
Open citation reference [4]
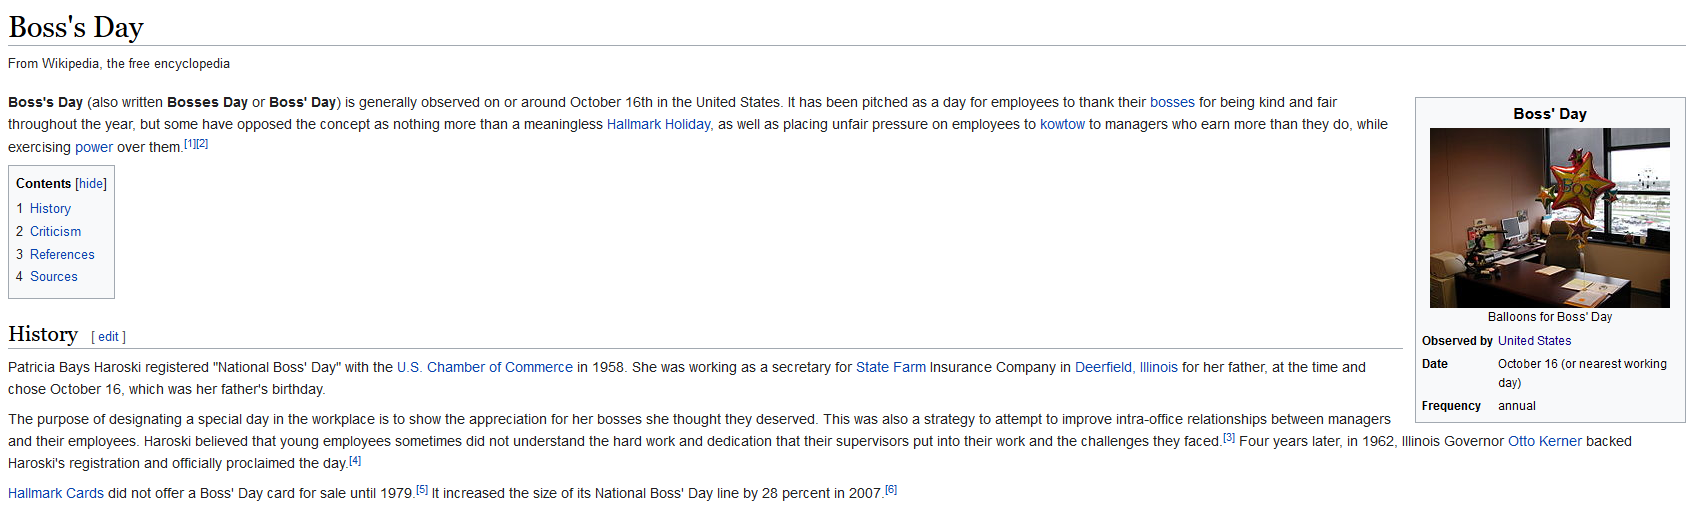click(355, 460)
